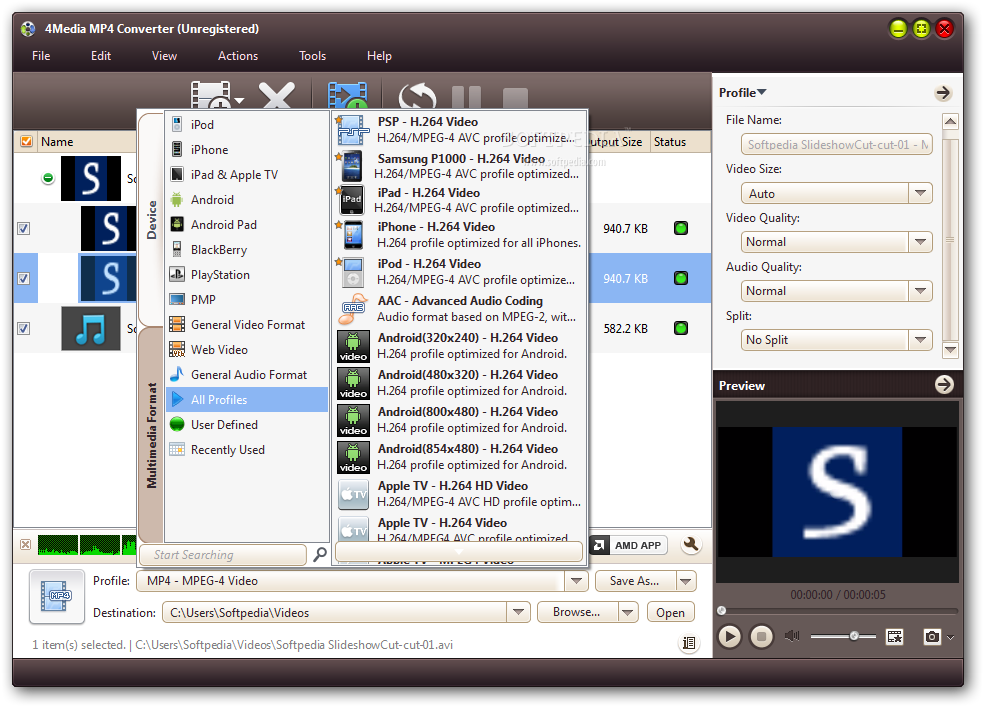Click the preview seek slider handle
The image size is (984, 707).
point(722,610)
